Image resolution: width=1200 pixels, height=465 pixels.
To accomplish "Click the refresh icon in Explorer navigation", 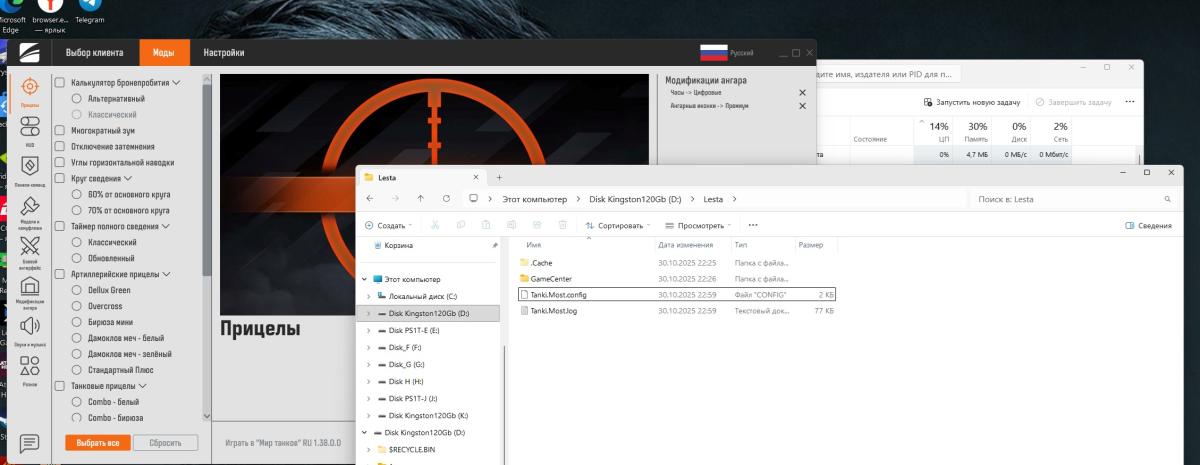I will click(446, 199).
